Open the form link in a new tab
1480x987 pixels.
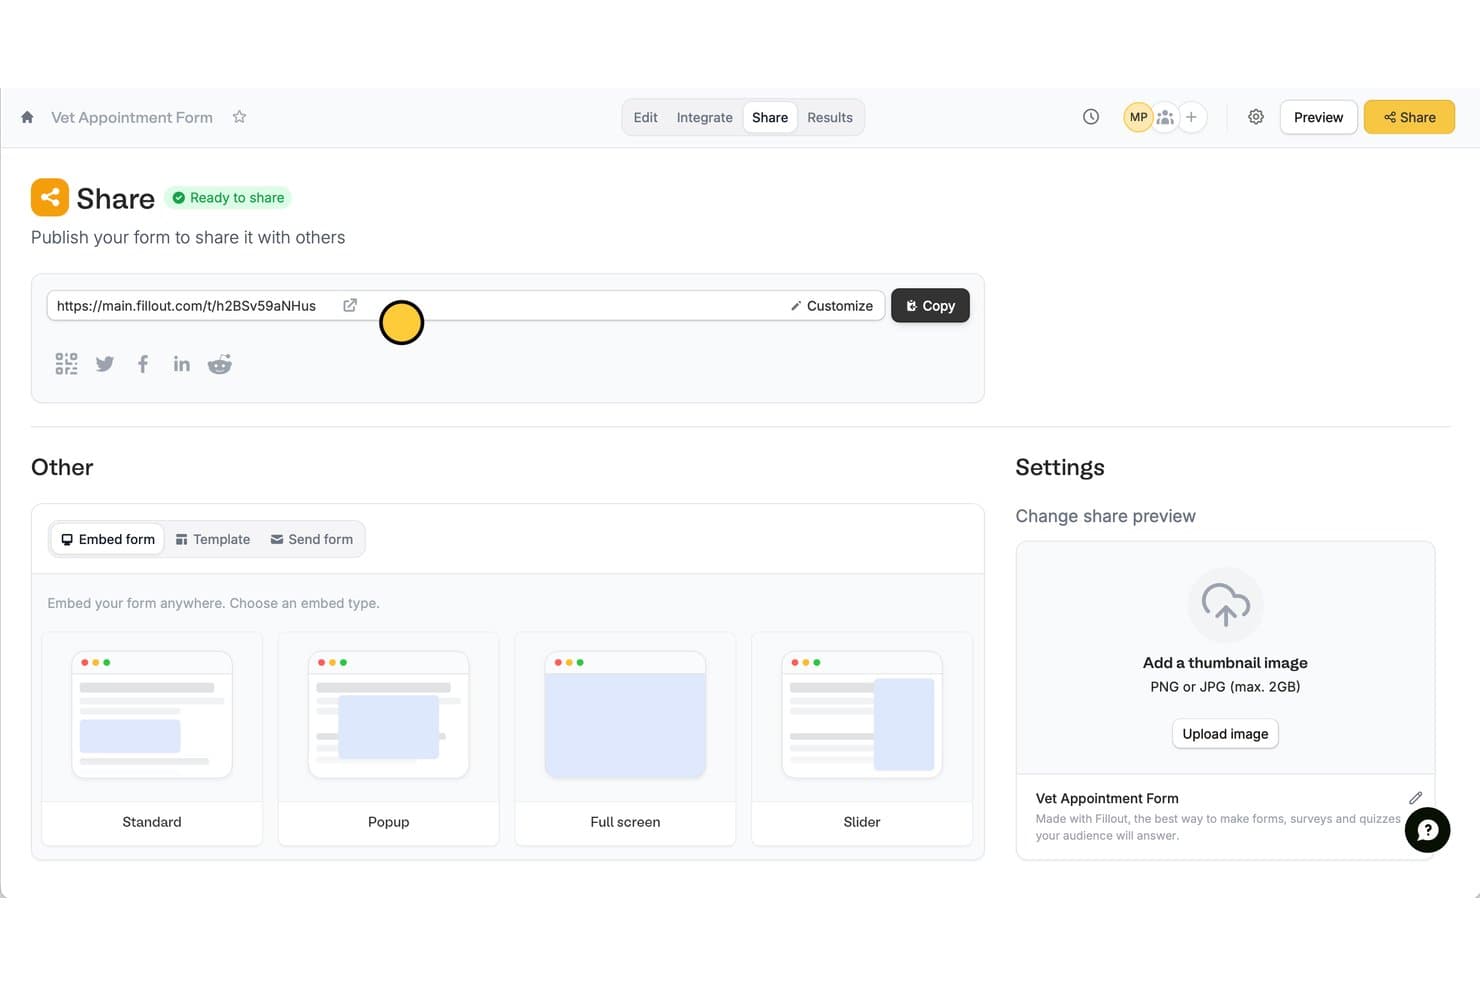pyautogui.click(x=350, y=305)
